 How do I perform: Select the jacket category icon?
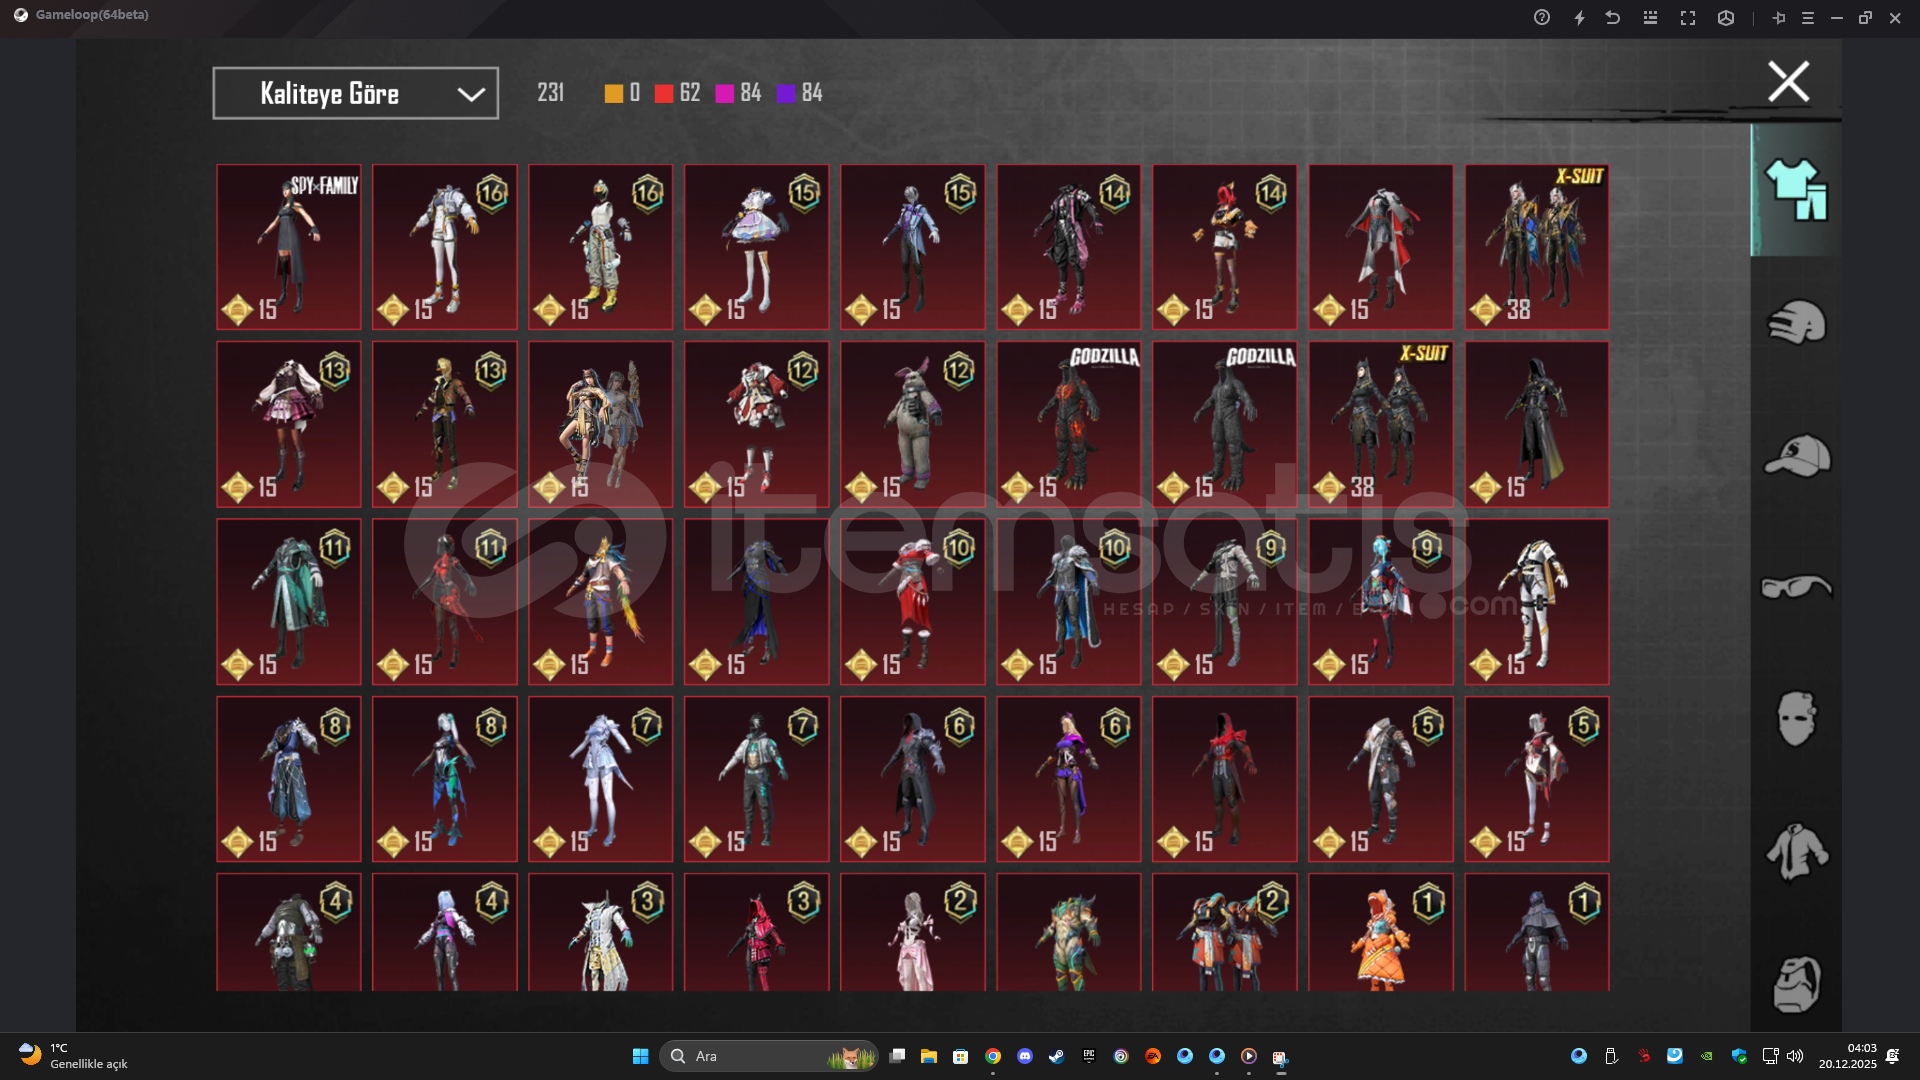tap(1796, 852)
